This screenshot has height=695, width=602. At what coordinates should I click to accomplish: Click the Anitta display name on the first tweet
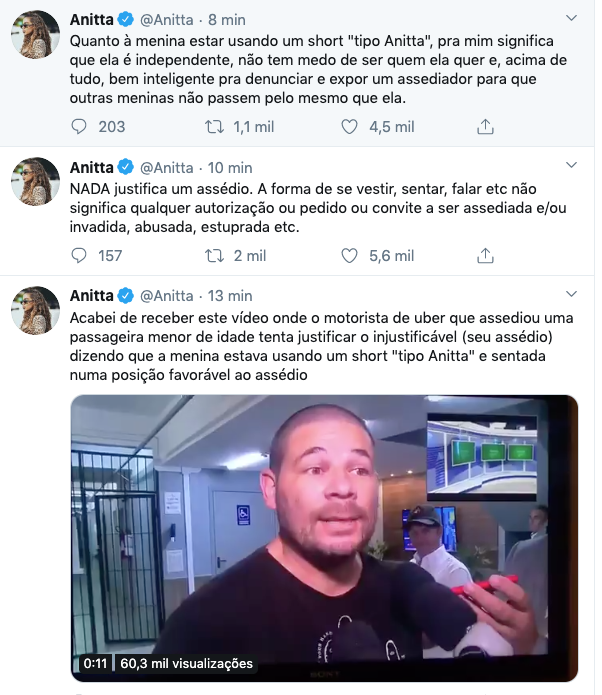(92, 20)
